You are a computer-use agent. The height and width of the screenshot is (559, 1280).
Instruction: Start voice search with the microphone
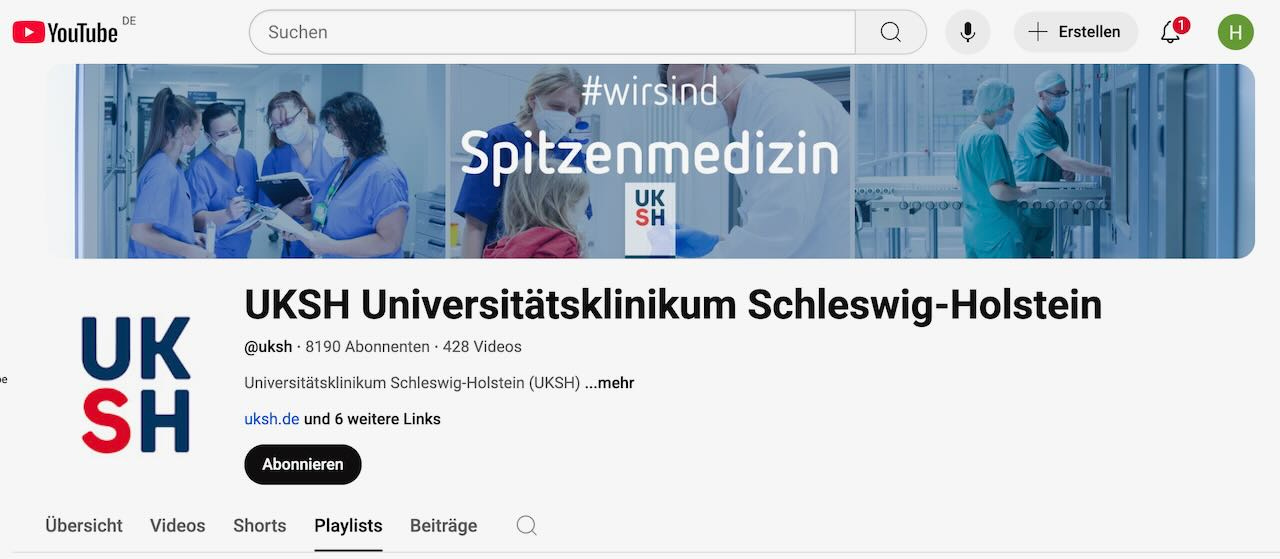click(968, 32)
